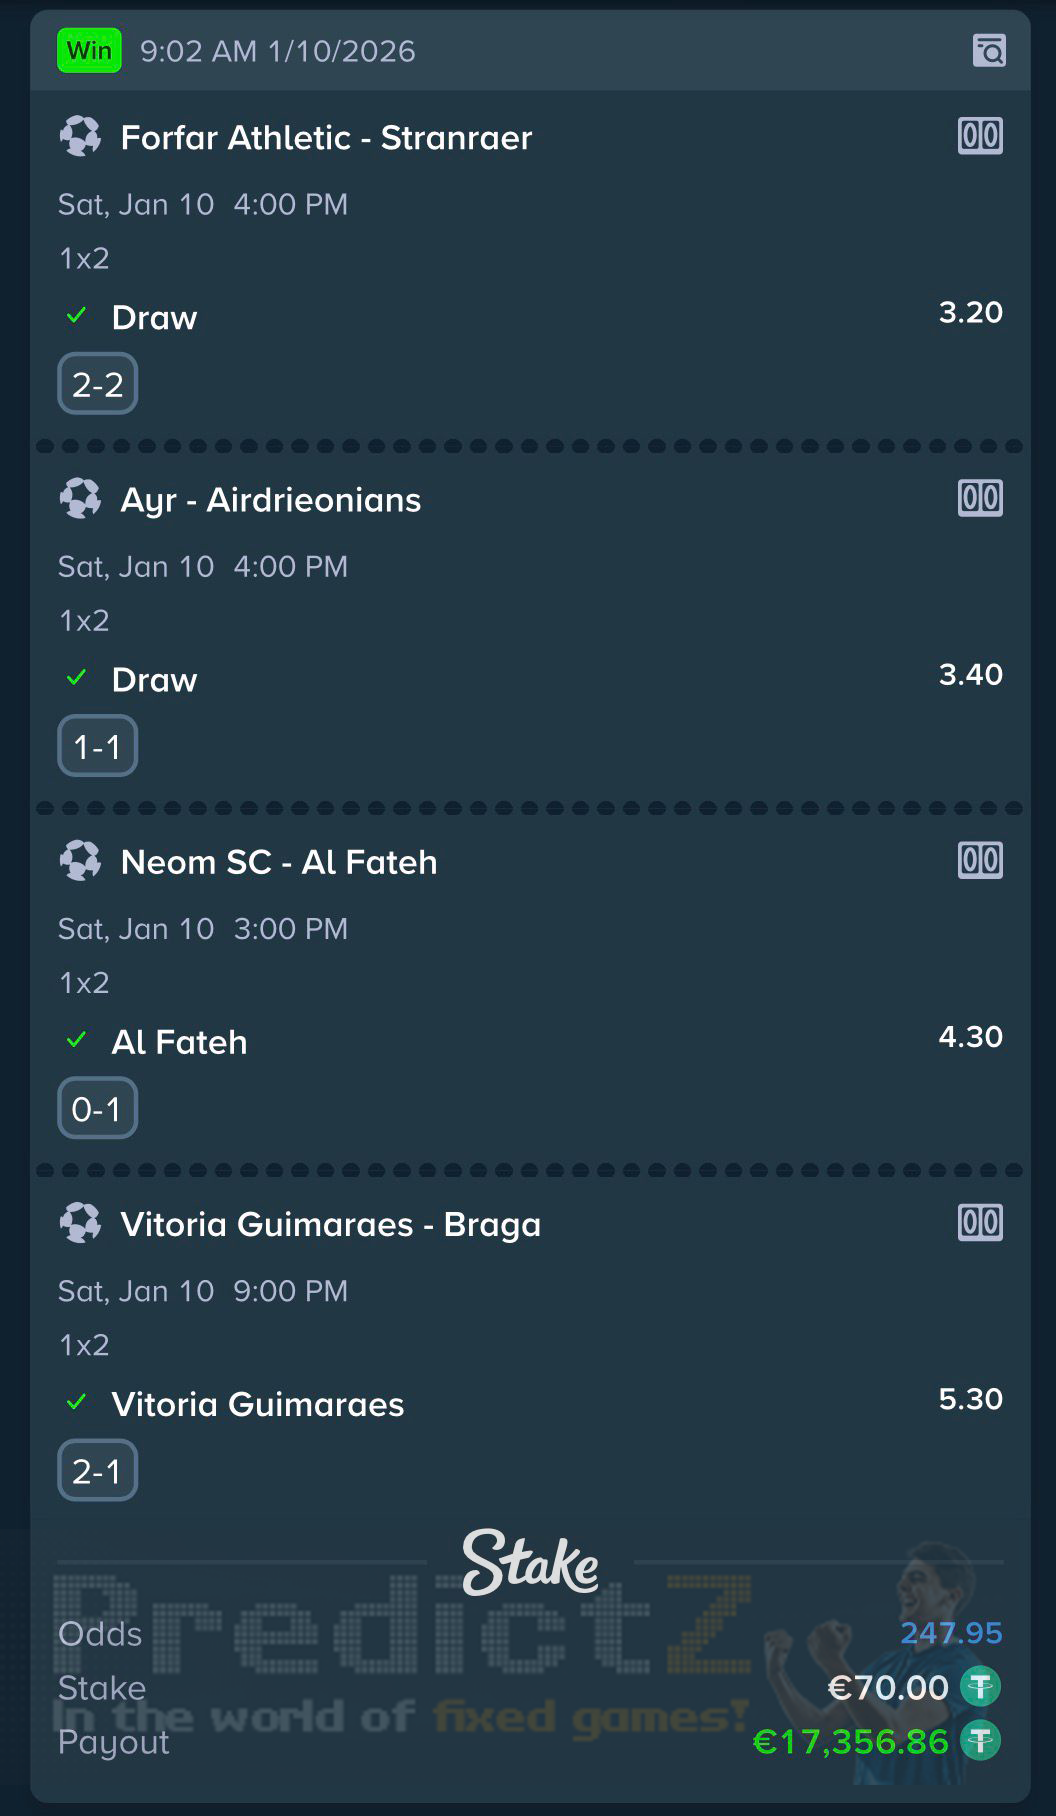The width and height of the screenshot is (1056, 1816).
Task: Open the 1x2 market label under Neom SC match
Action: pyautogui.click(x=84, y=983)
